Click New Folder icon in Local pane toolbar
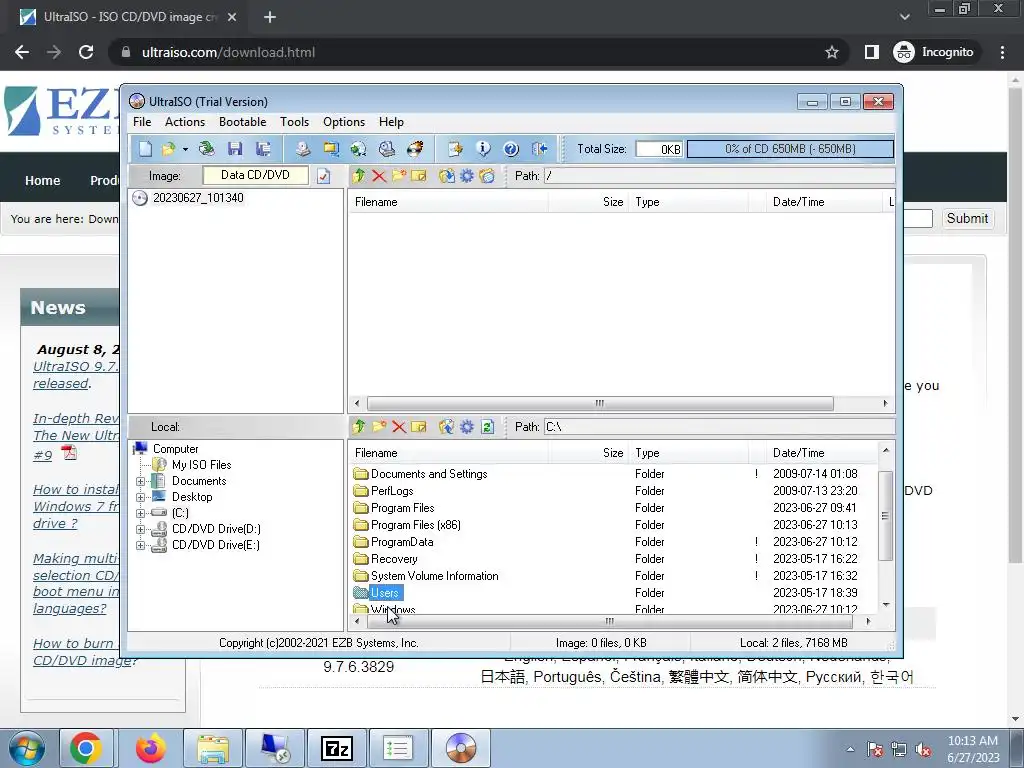This screenshot has width=1024, height=768. (x=379, y=426)
